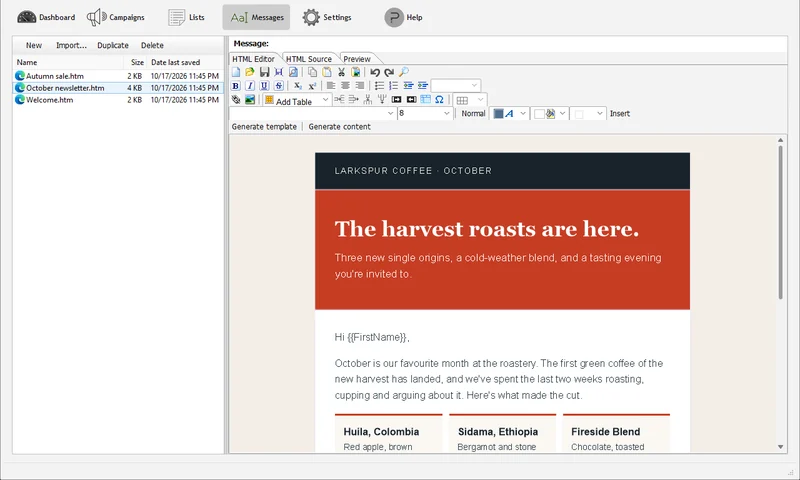Screen dimensions: 800x480
Task: Click the Insert button
Action: click(620, 113)
